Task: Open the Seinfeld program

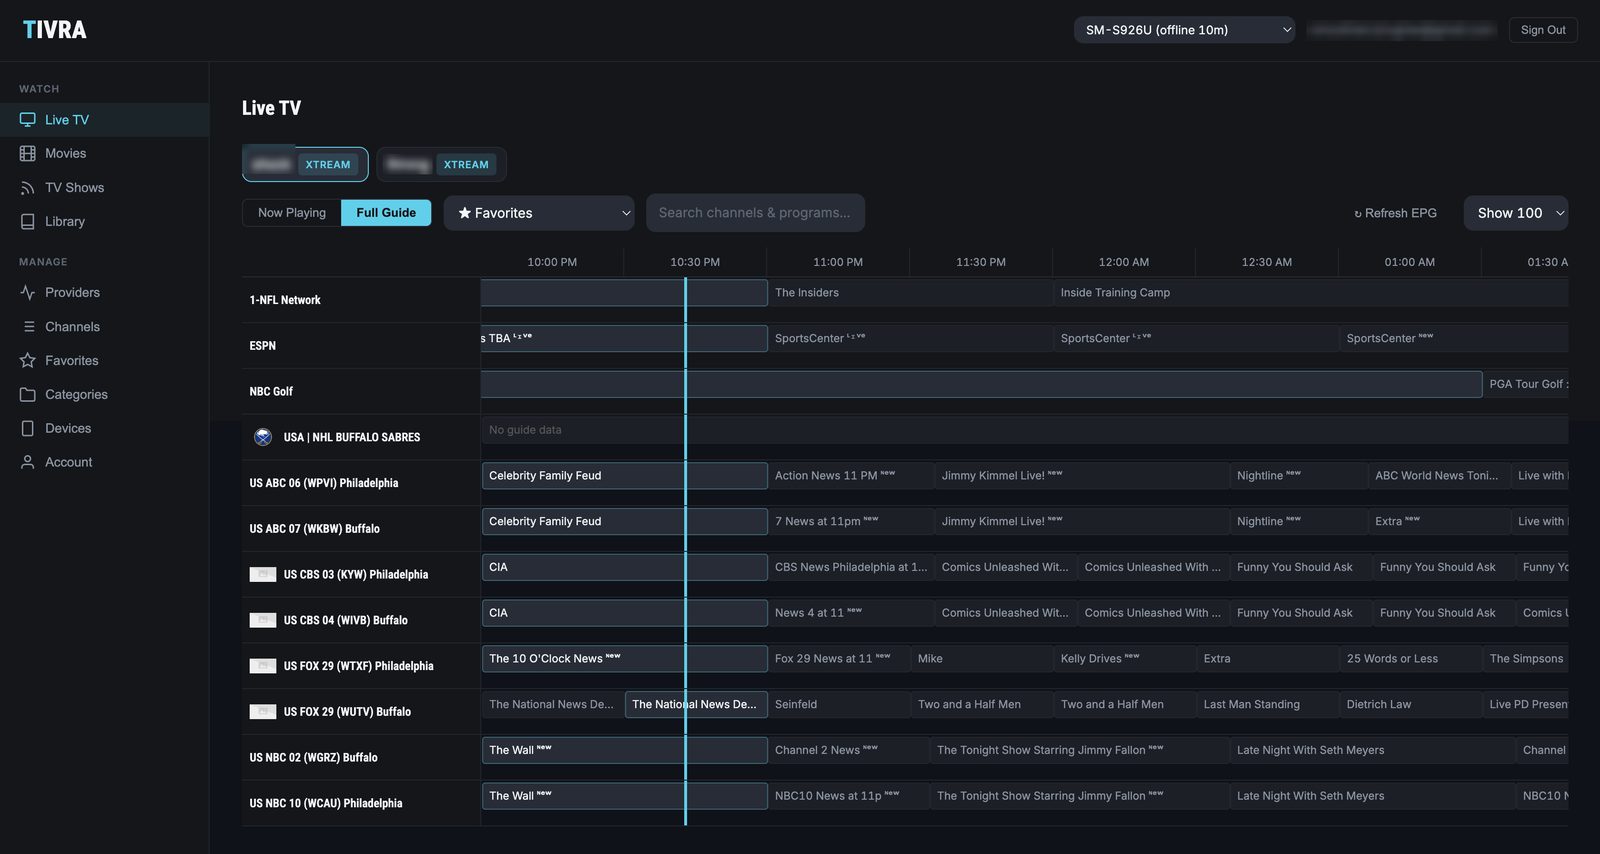Action: click(x=838, y=705)
